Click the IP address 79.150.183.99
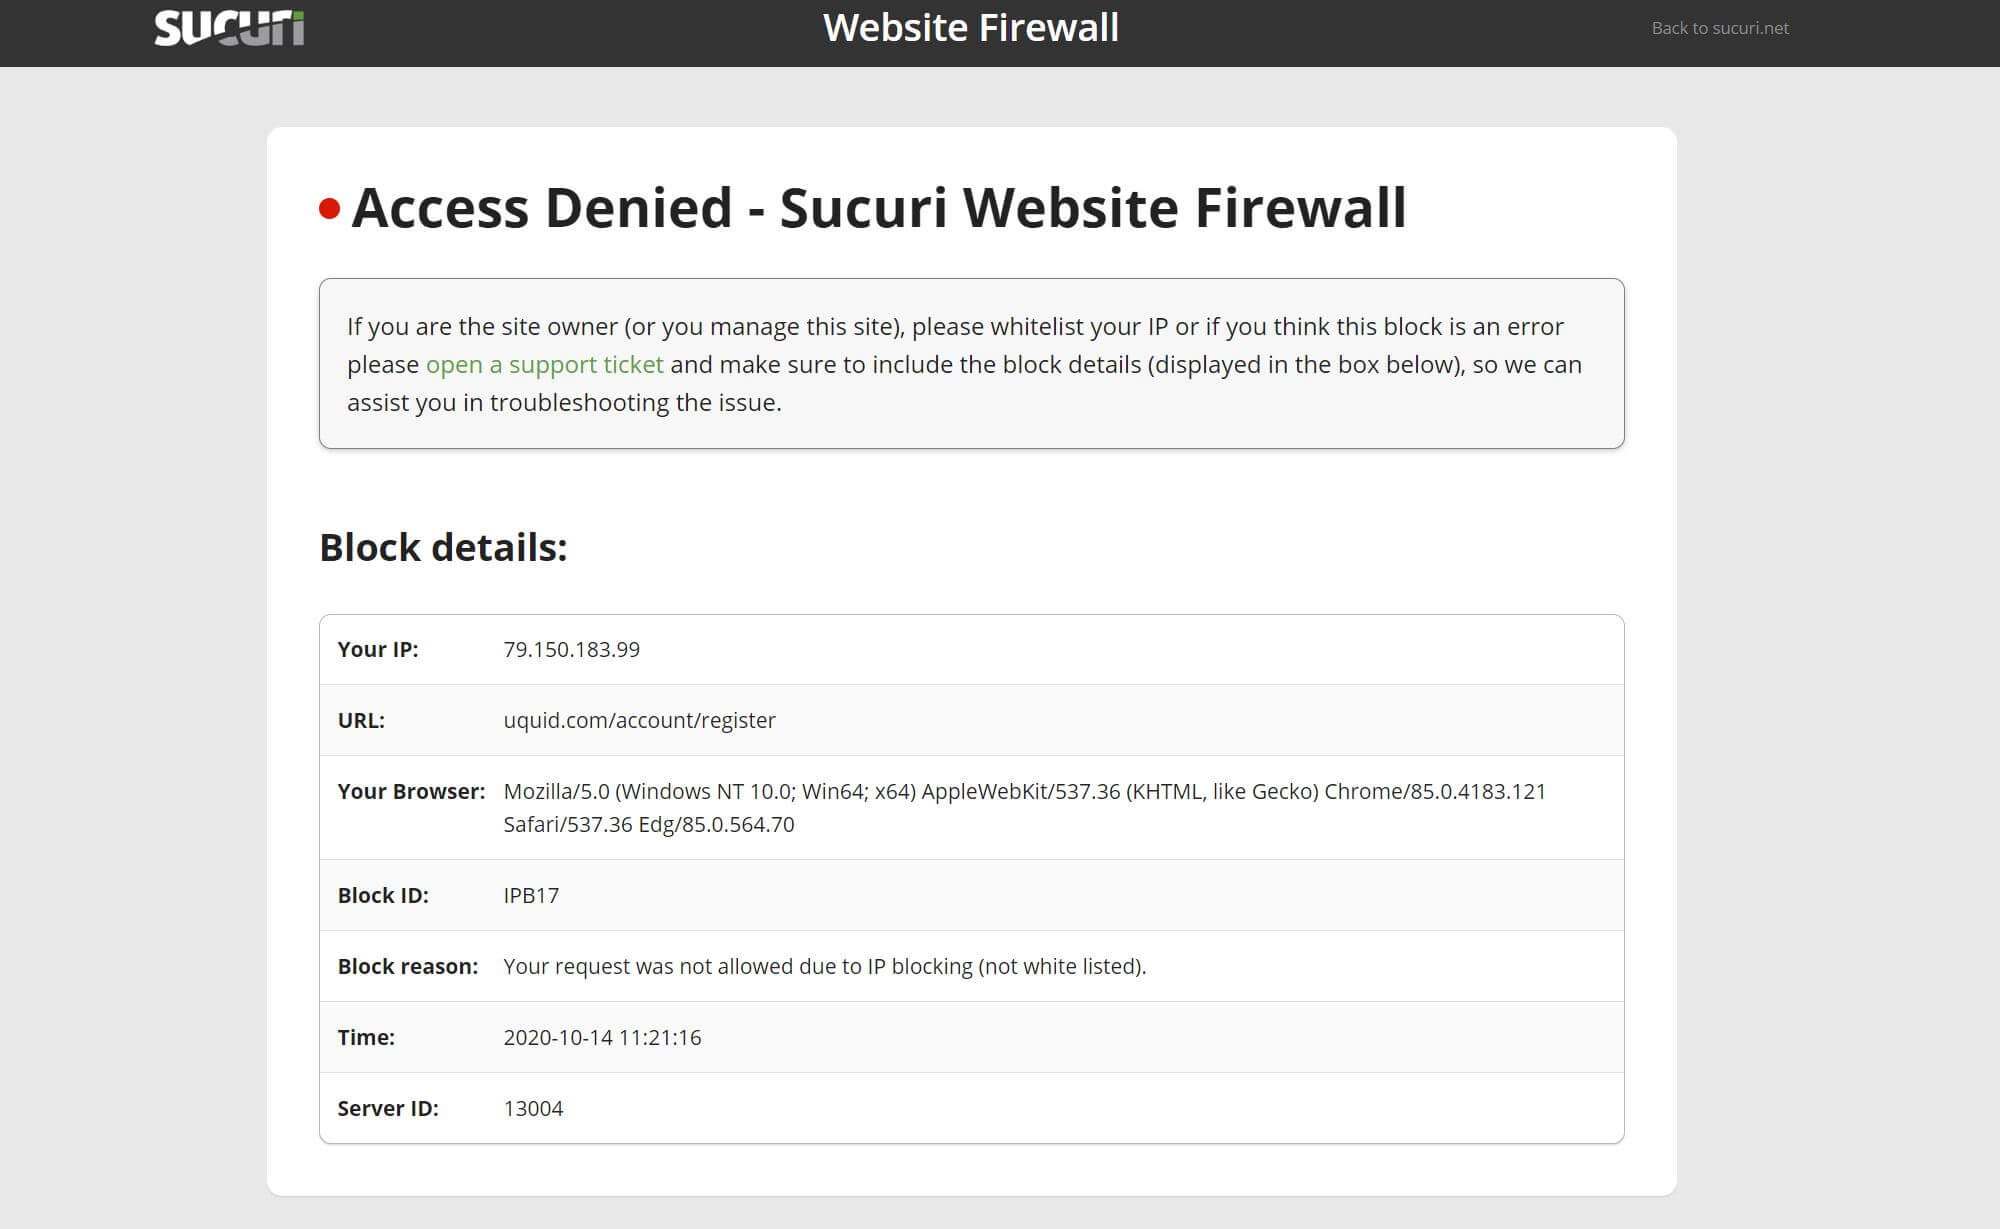Viewport: 2000px width, 1229px height. (571, 649)
